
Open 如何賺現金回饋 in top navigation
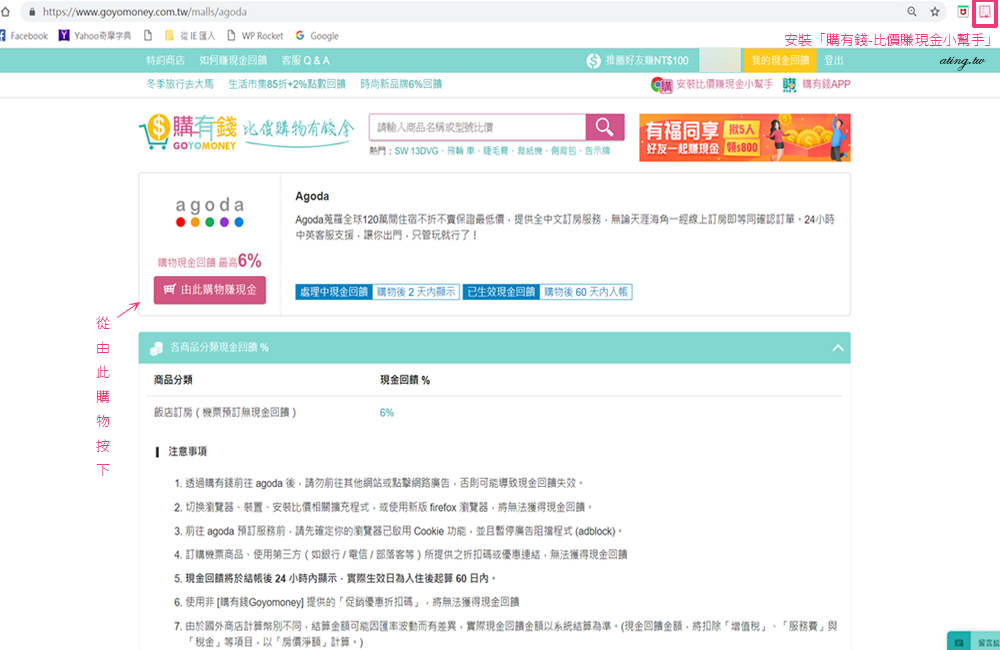(x=235, y=61)
